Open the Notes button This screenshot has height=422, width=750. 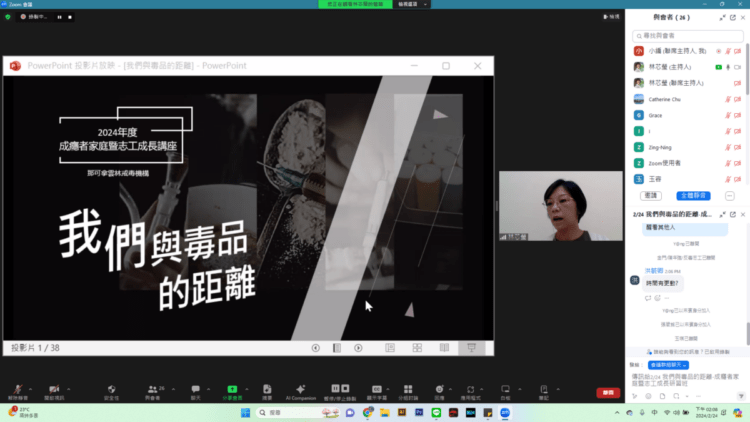click(x=544, y=391)
